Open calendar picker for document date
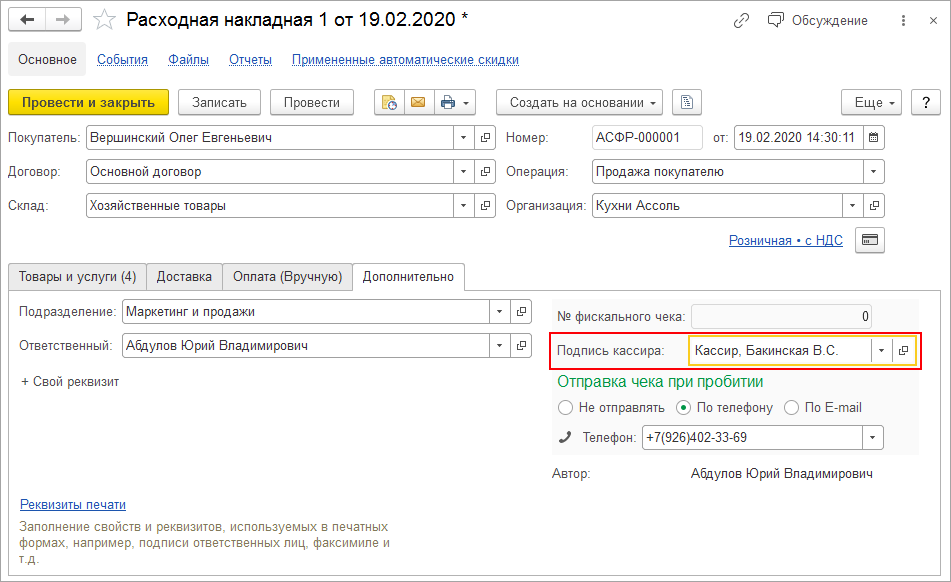Image resolution: width=951 pixels, height=582 pixels. [873, 138]
